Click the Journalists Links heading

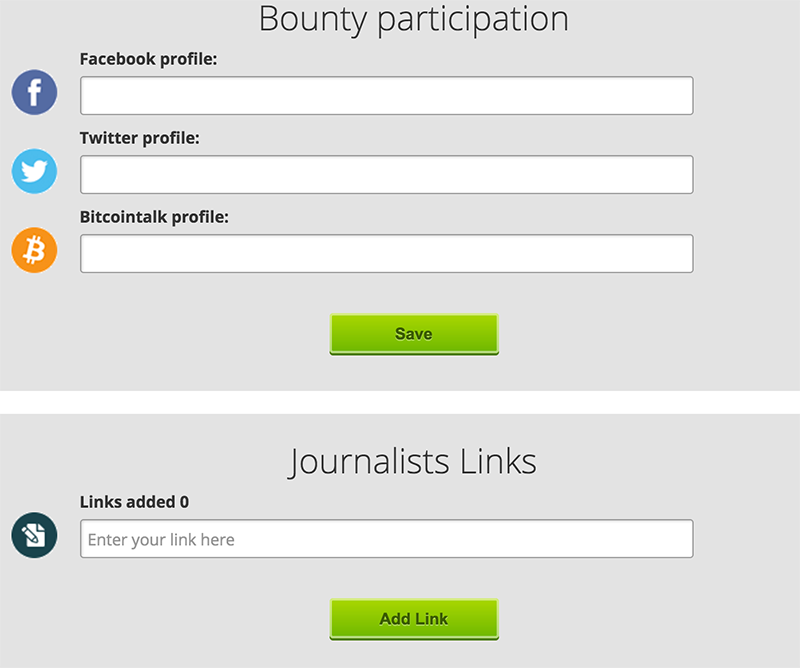point(413,462)
